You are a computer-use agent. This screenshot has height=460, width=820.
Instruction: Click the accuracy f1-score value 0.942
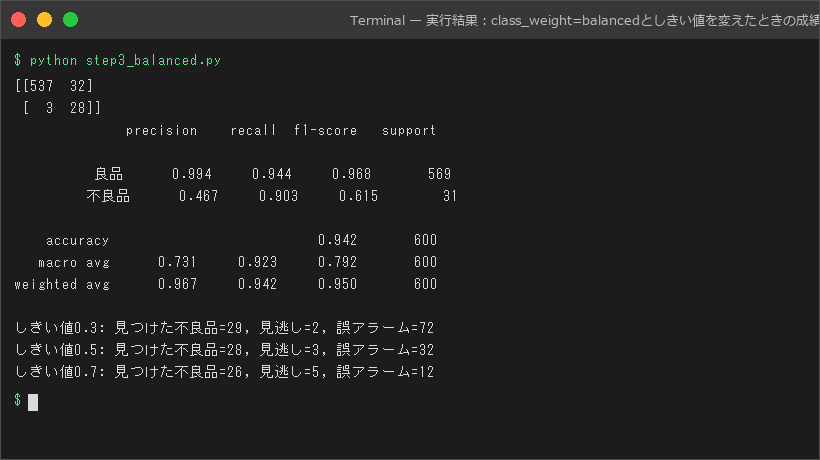click(x=337, y=240)
